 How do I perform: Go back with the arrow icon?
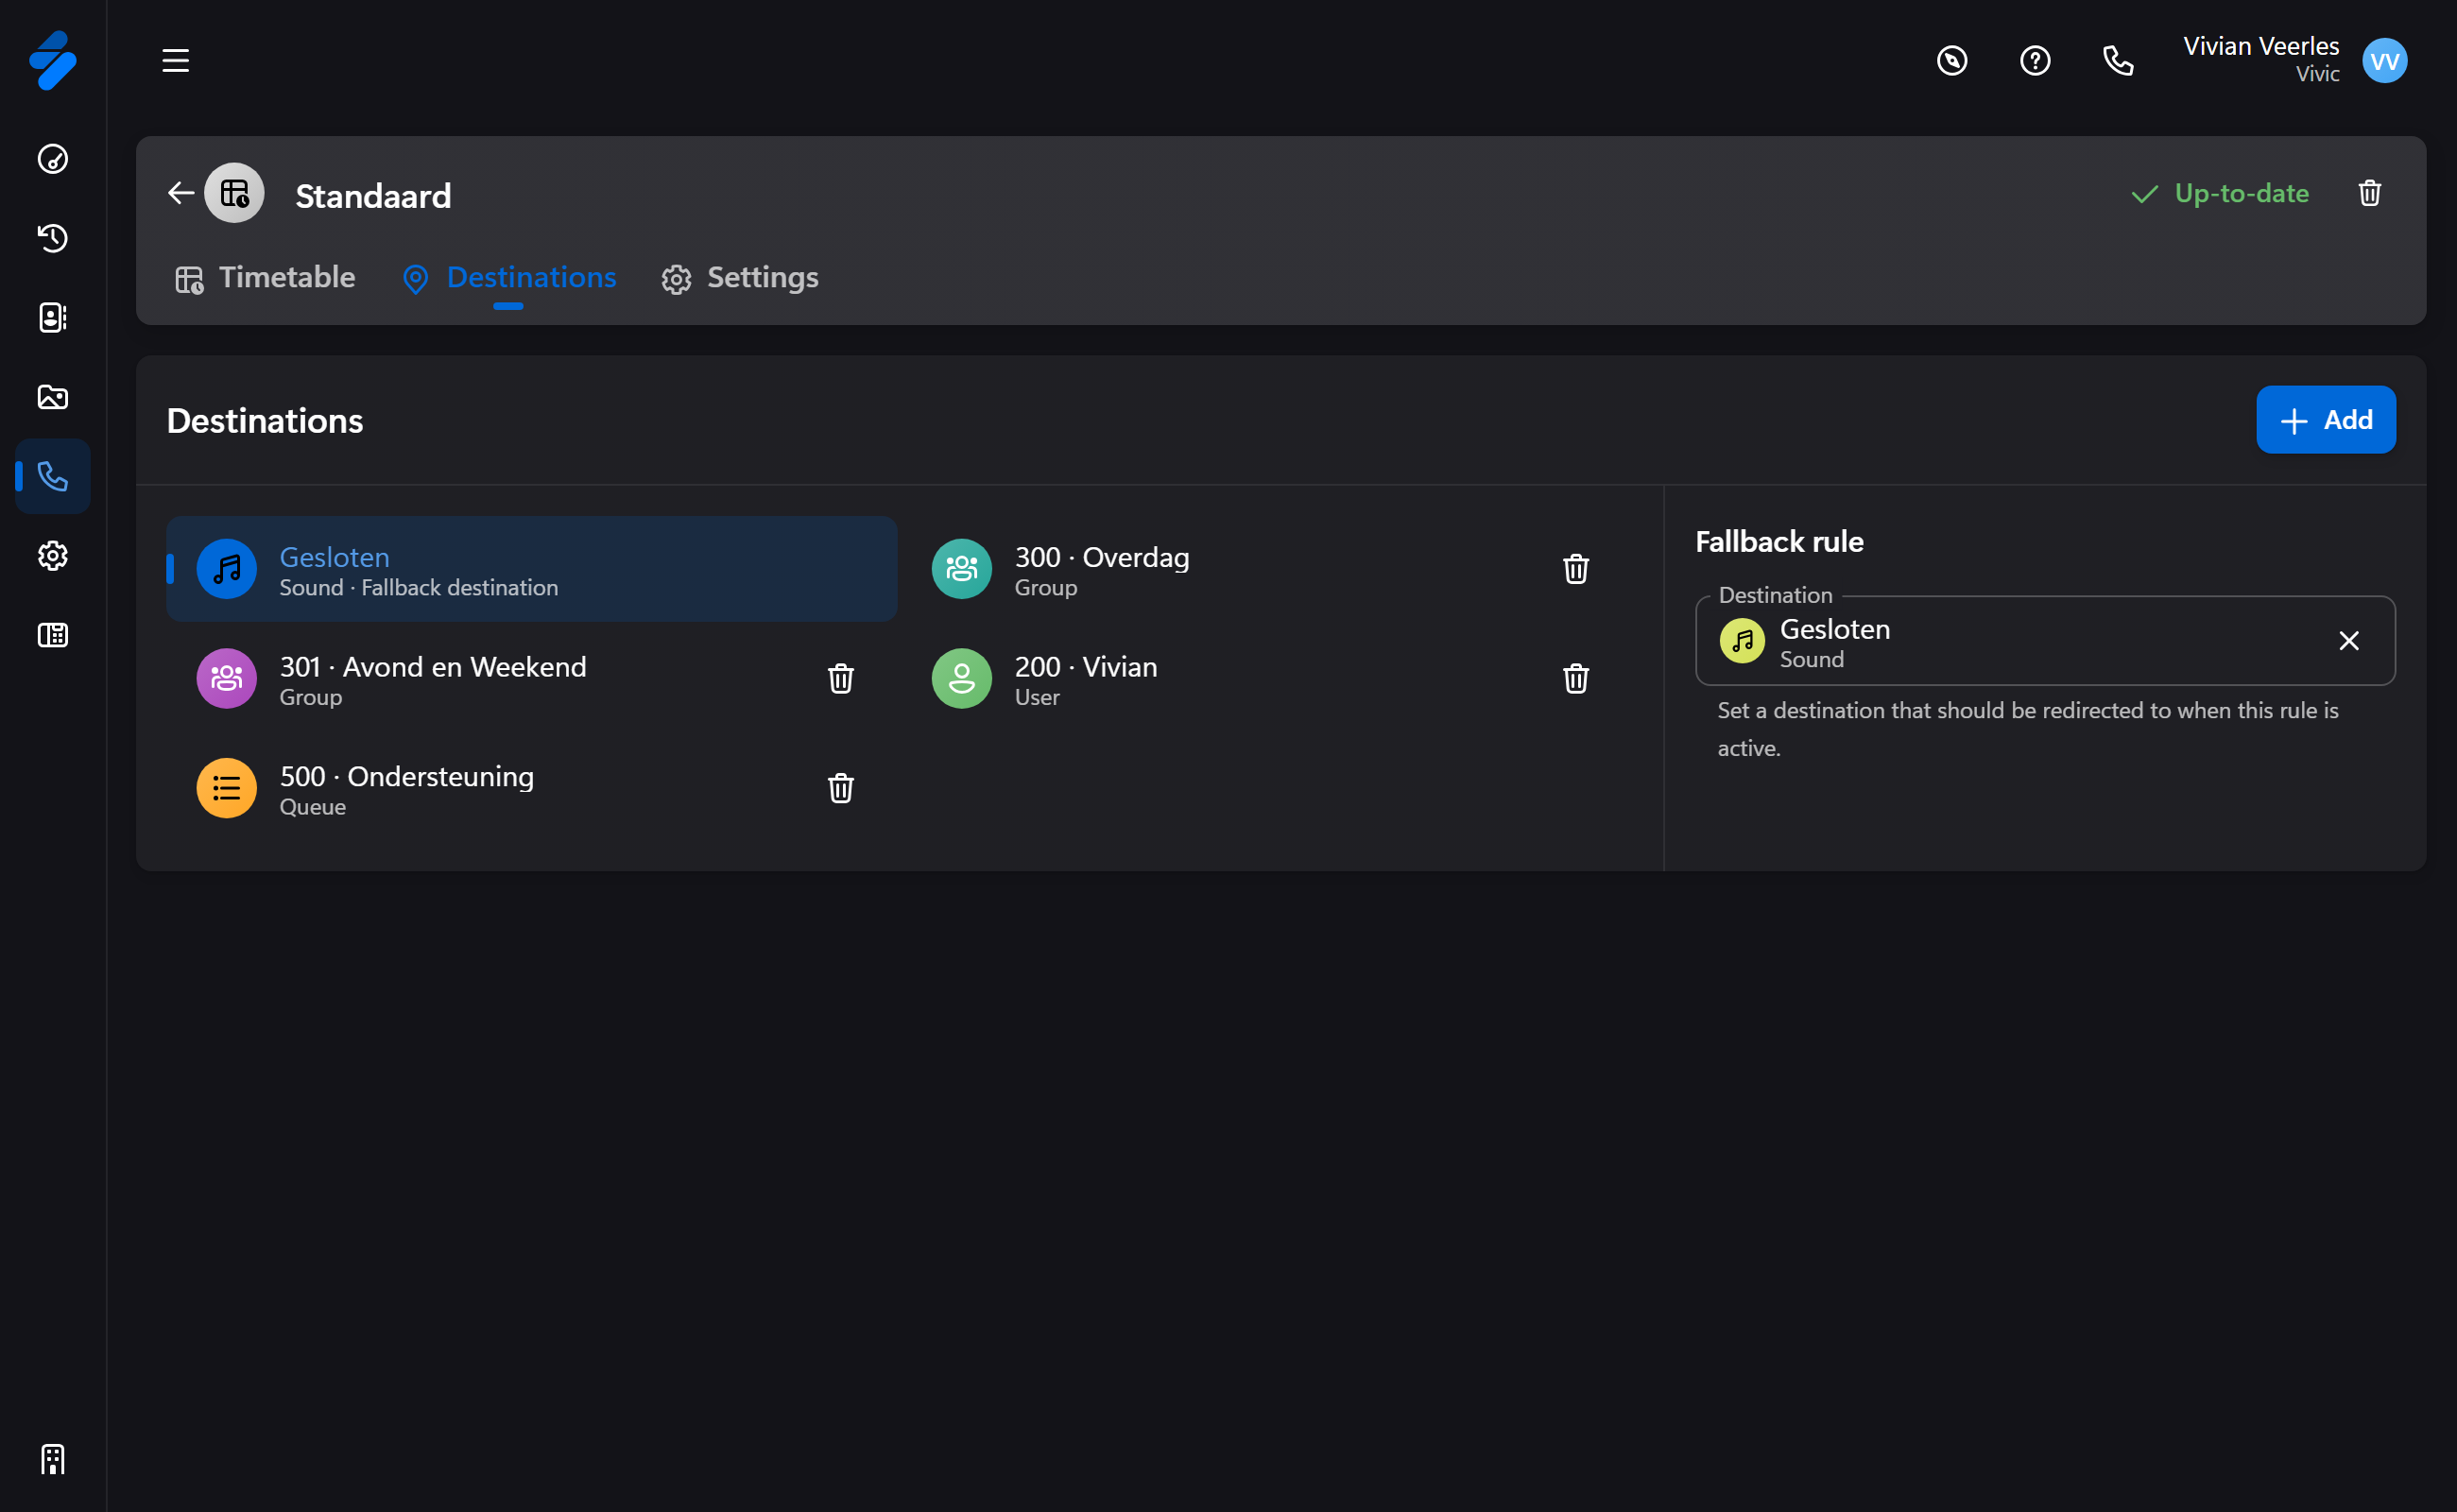181,193
